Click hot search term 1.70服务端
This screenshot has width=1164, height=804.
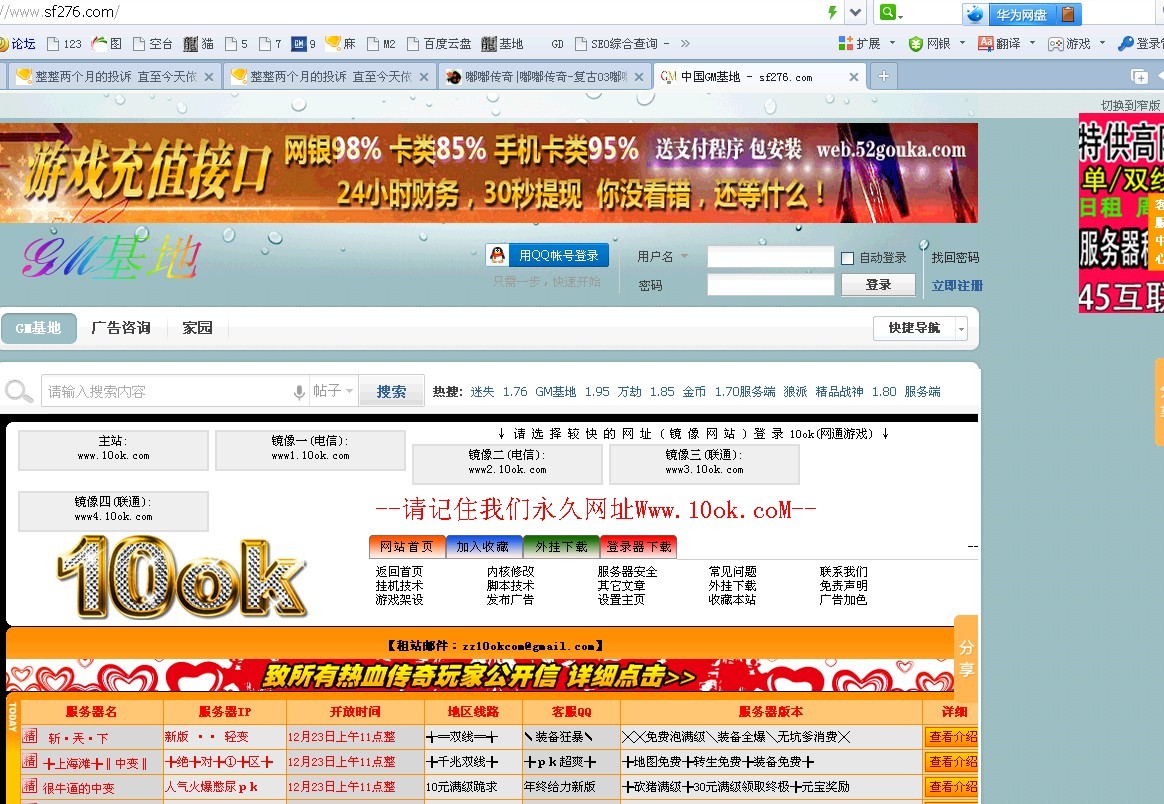point(745,392)
